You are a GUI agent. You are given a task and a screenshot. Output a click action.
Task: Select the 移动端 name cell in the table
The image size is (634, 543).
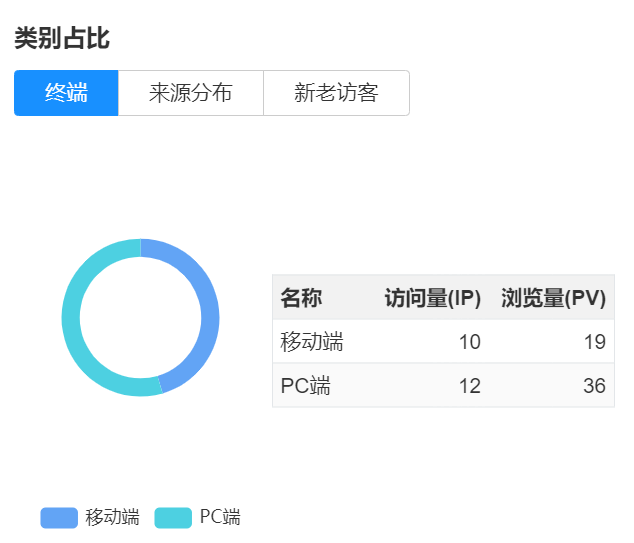(x=312, y=342)
